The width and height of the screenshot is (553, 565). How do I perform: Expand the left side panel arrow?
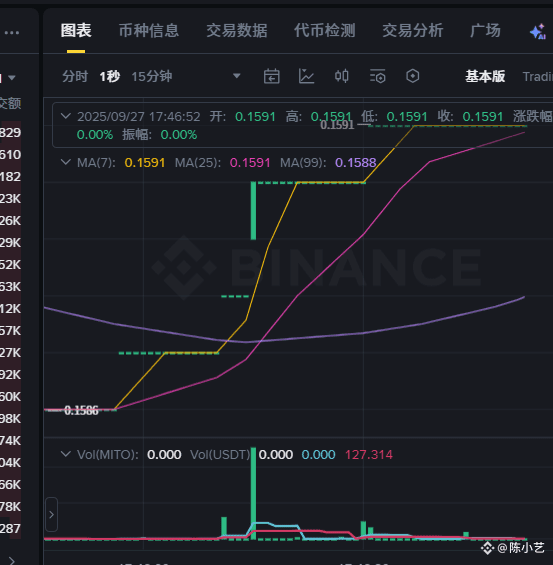click(51, 515)
